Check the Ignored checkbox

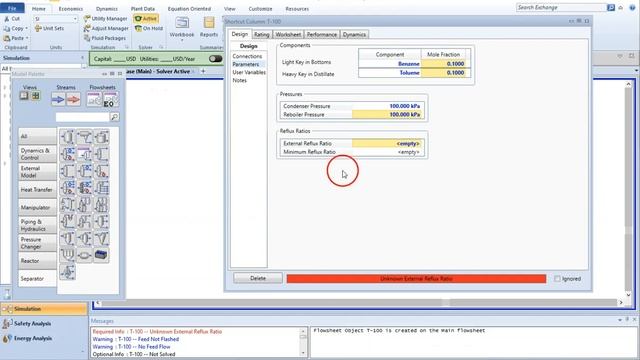point(557,279)
